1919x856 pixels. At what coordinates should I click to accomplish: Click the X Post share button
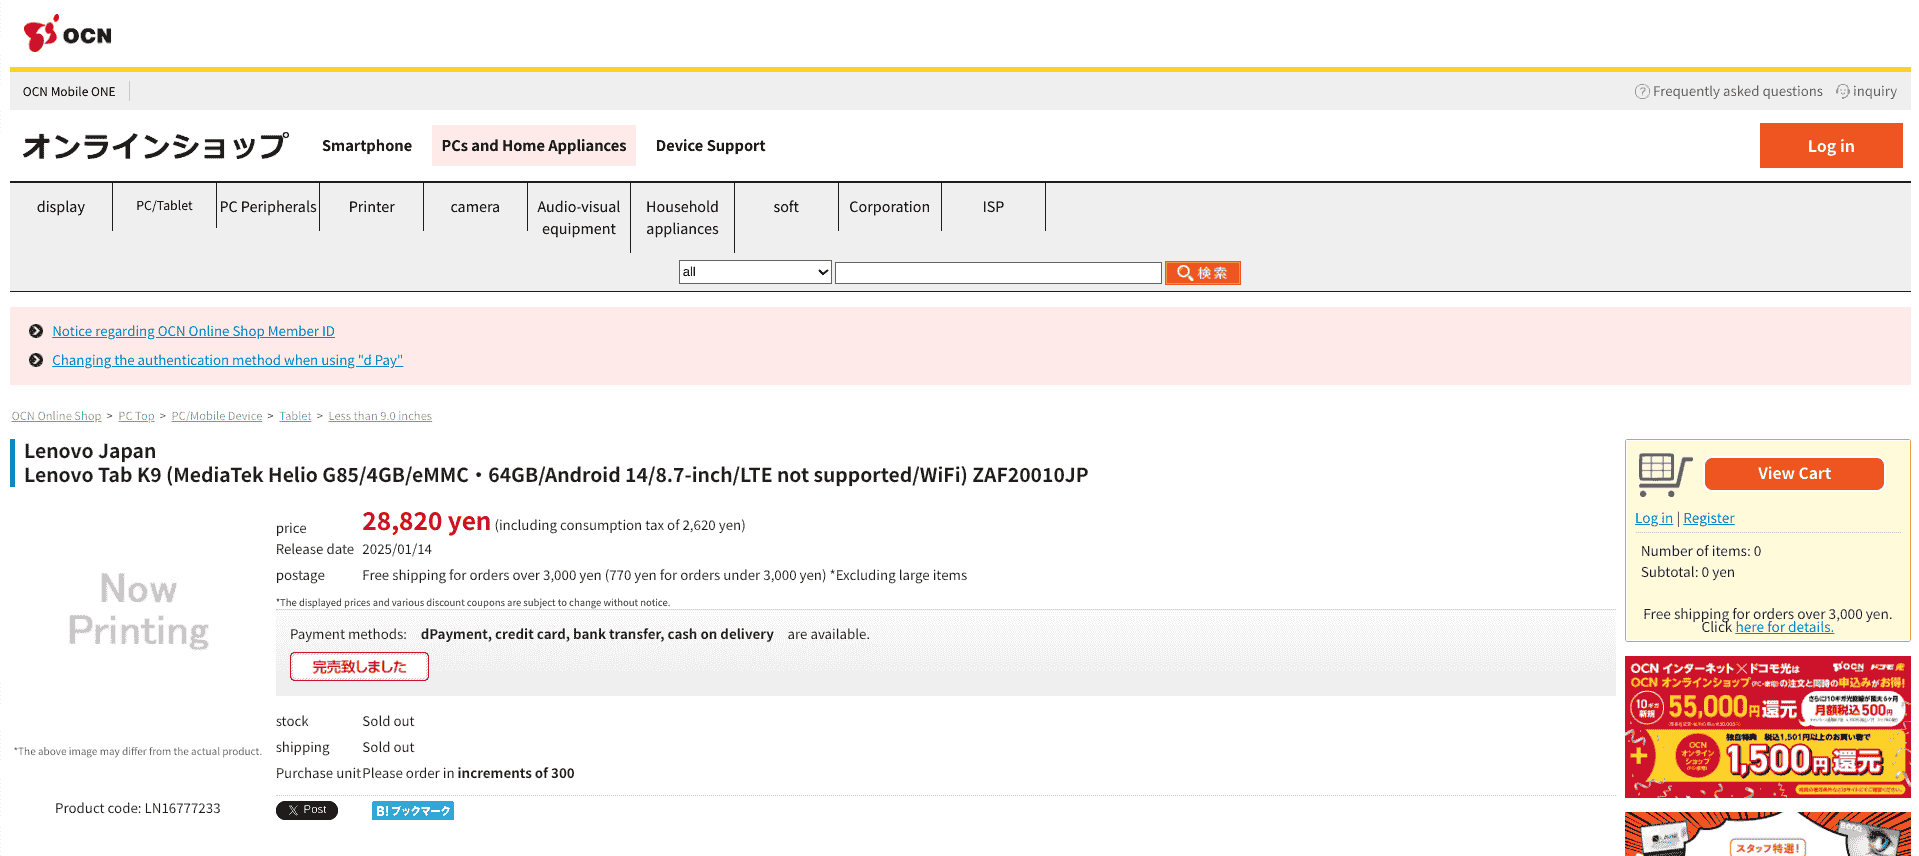coord(306,810)
